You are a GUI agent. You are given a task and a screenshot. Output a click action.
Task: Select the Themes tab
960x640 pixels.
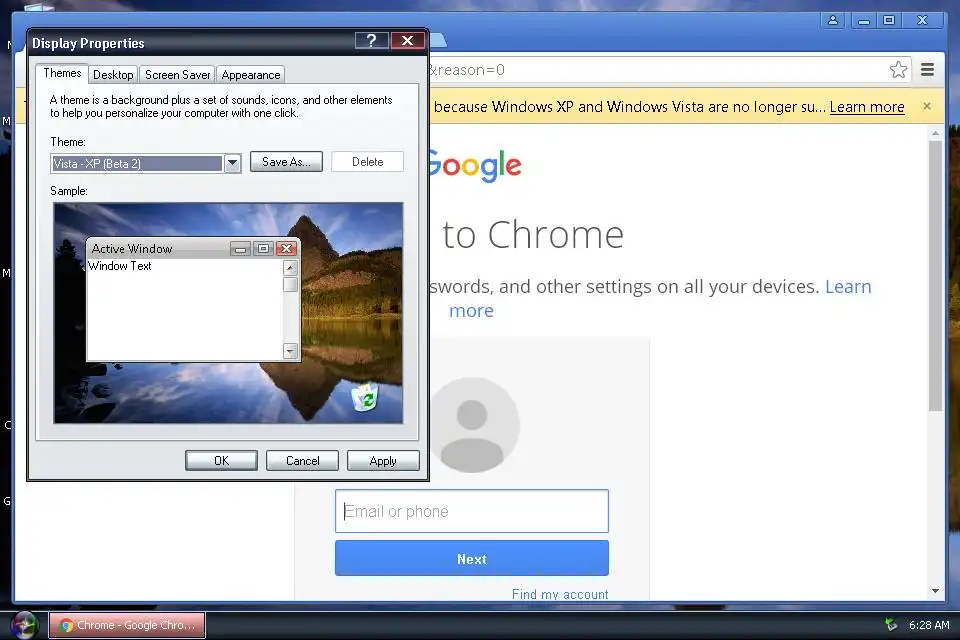point(62,73)
